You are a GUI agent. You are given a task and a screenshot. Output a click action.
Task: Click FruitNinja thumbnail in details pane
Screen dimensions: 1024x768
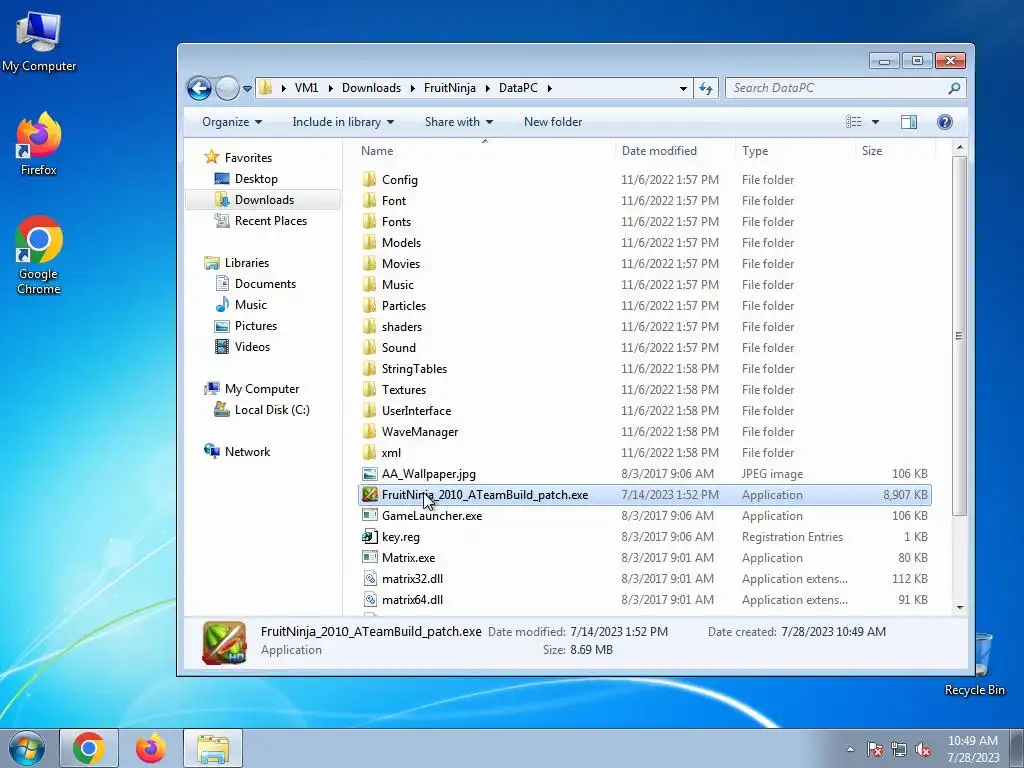pyautogui.click(x=224, y=643)
